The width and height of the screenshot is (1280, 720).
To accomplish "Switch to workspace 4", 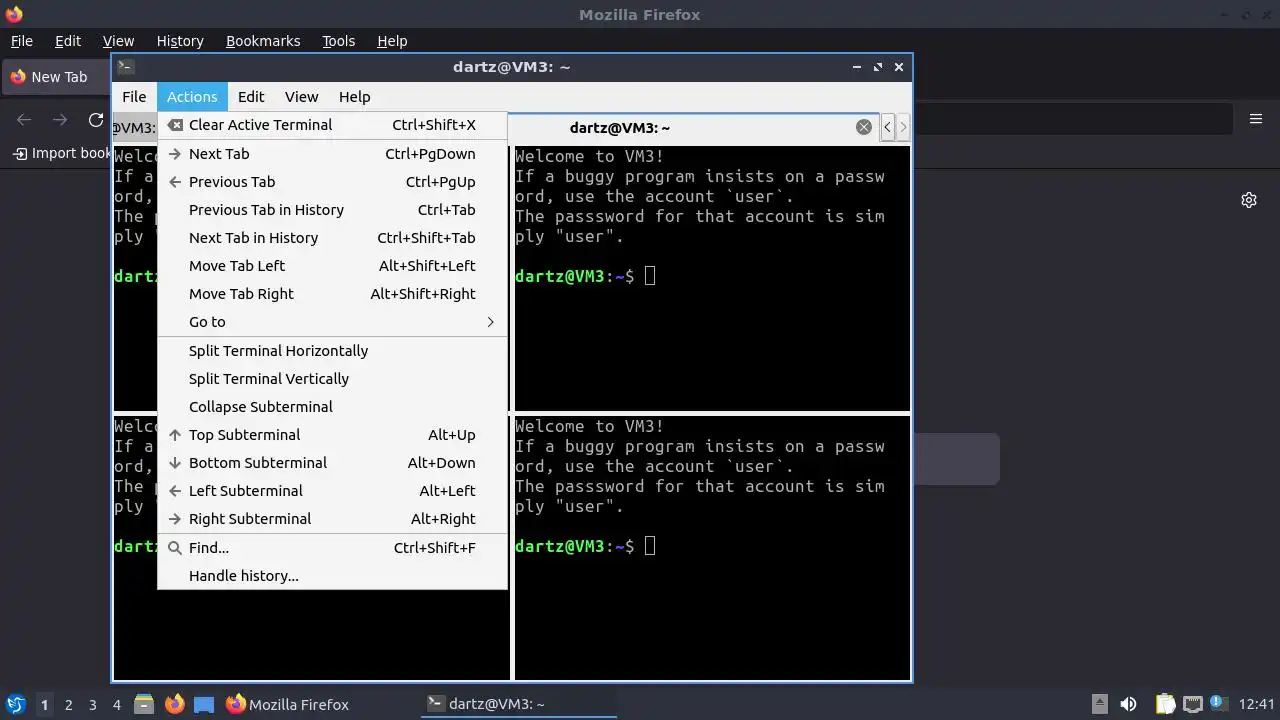I will [x=116, y=705].
